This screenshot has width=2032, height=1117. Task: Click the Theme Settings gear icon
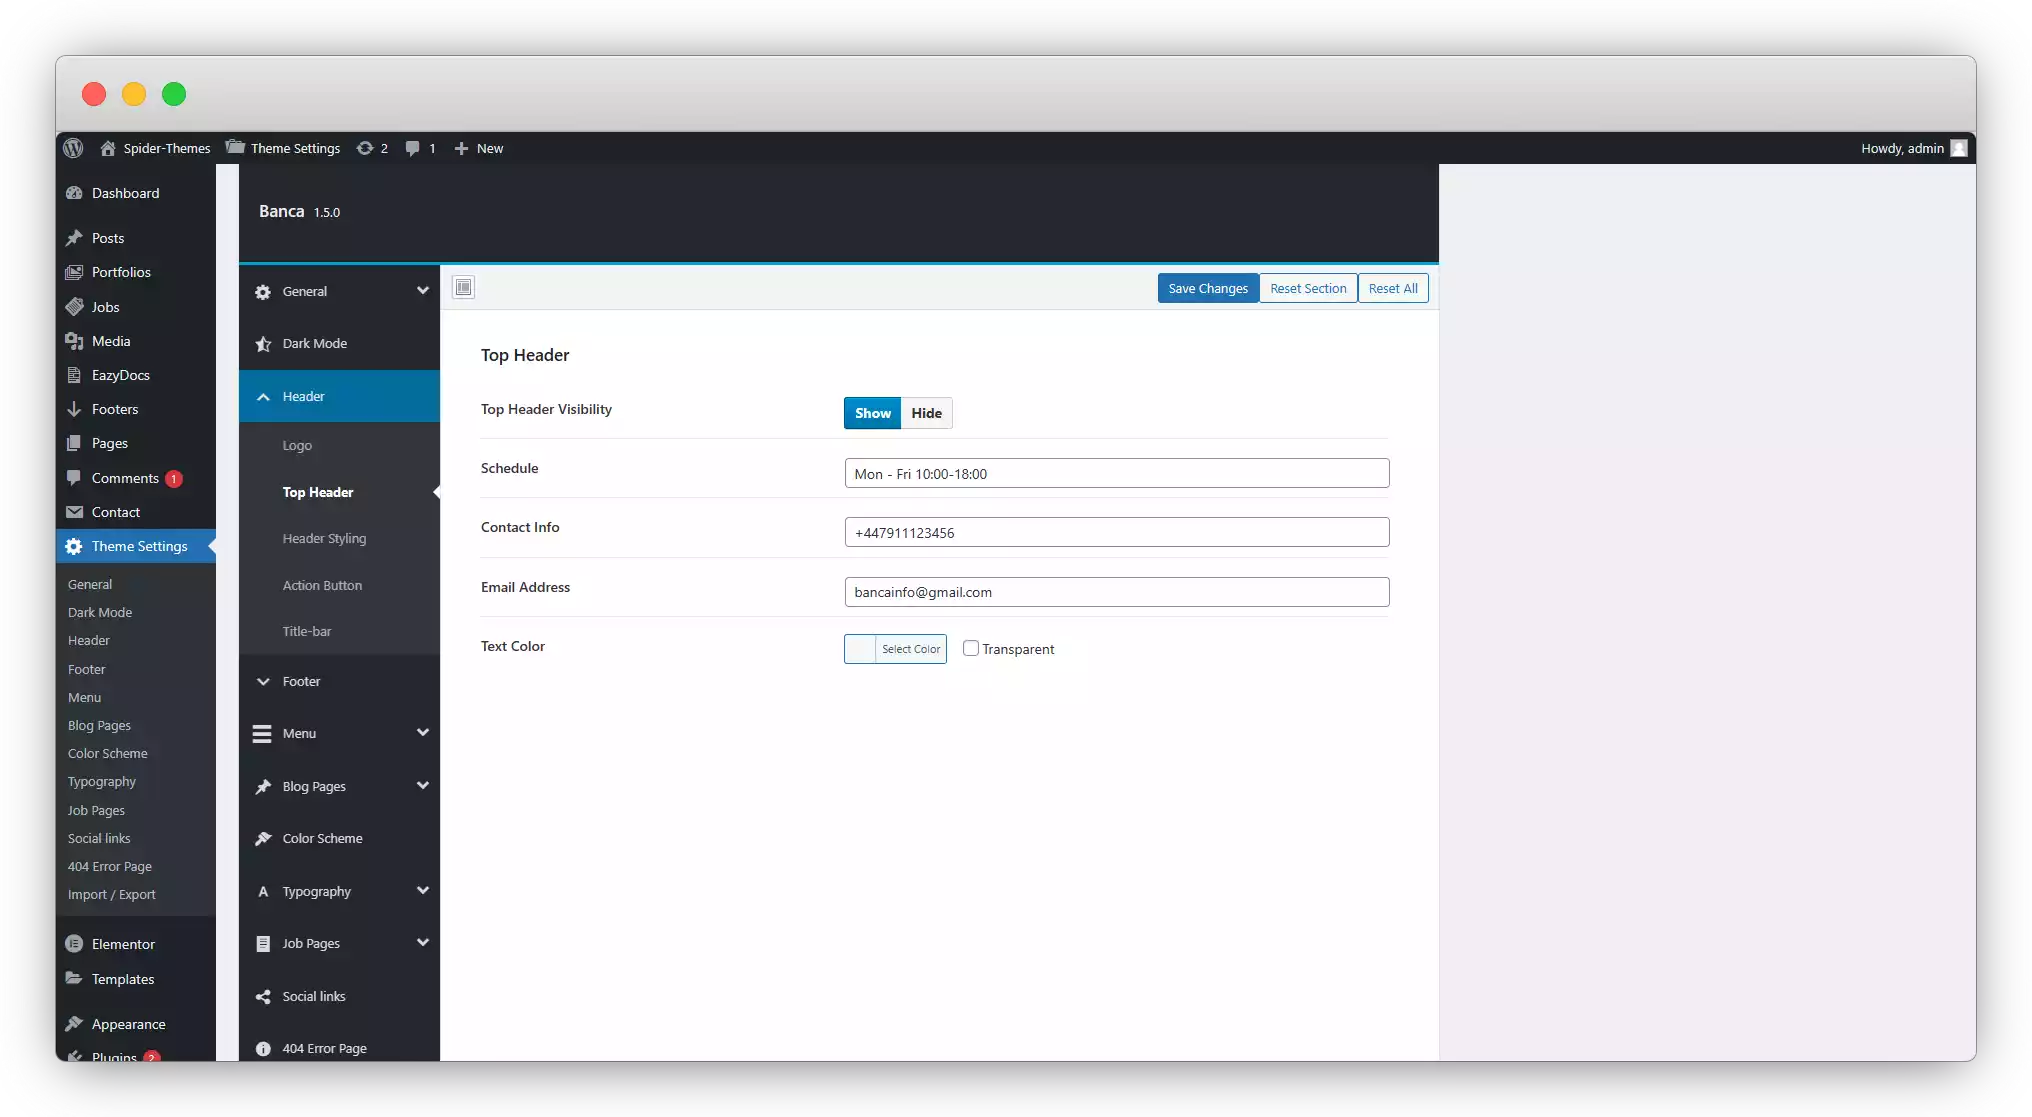pyautogui.click(x=74, y=546)
